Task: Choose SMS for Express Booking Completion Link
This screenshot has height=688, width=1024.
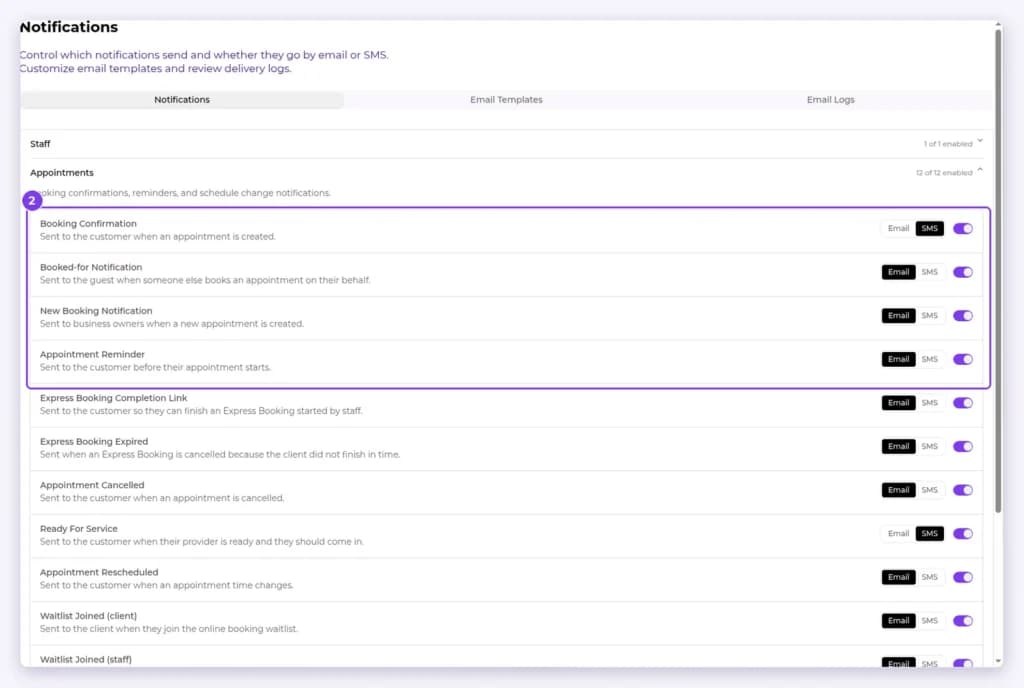Action: (929, 403)
